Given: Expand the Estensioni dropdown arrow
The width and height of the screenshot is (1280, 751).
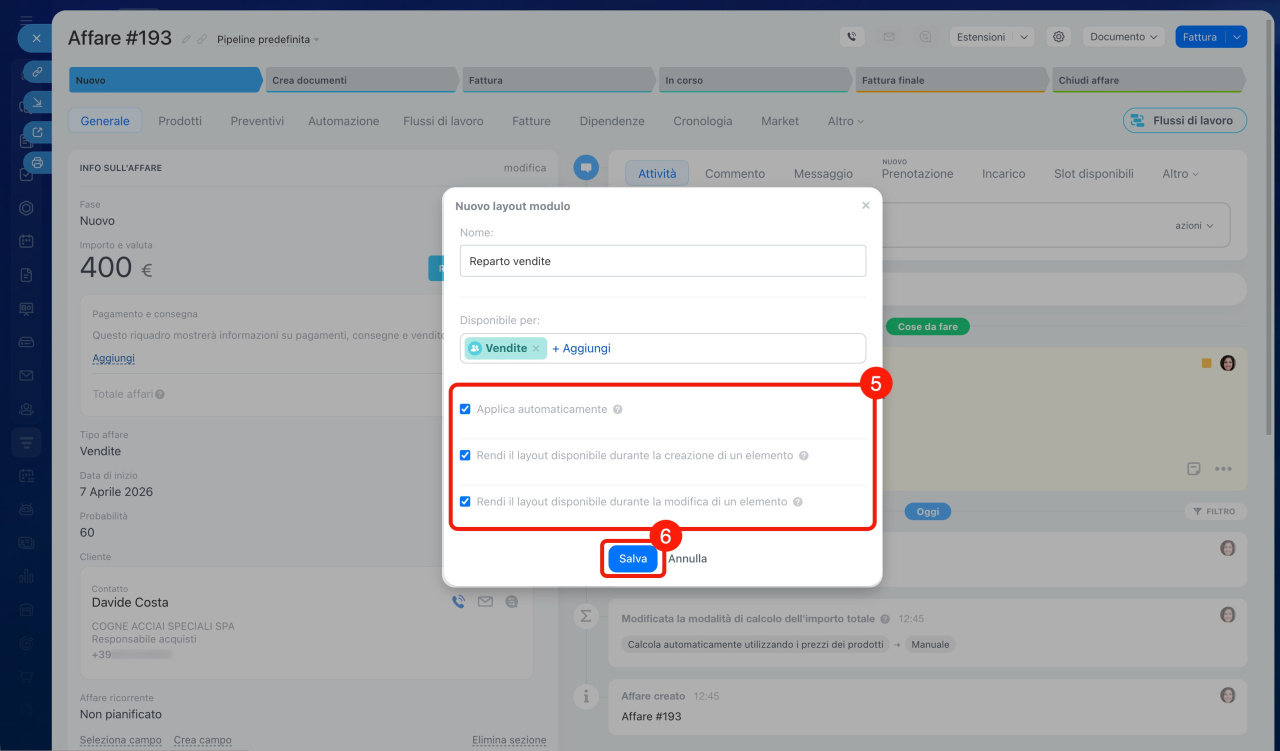Looking at the screenshot, I should click(x=1022, y=37).
